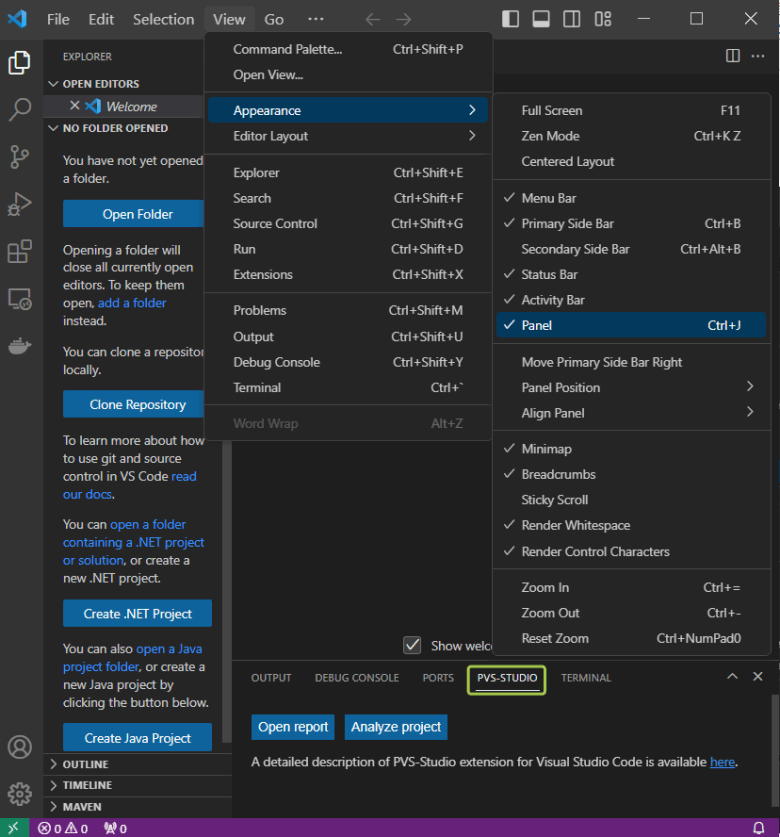Image resolution: width=780 pixels, height=837 pixels.
Task: Disable Render Whitespace
Action: click(x=575, y=525)
